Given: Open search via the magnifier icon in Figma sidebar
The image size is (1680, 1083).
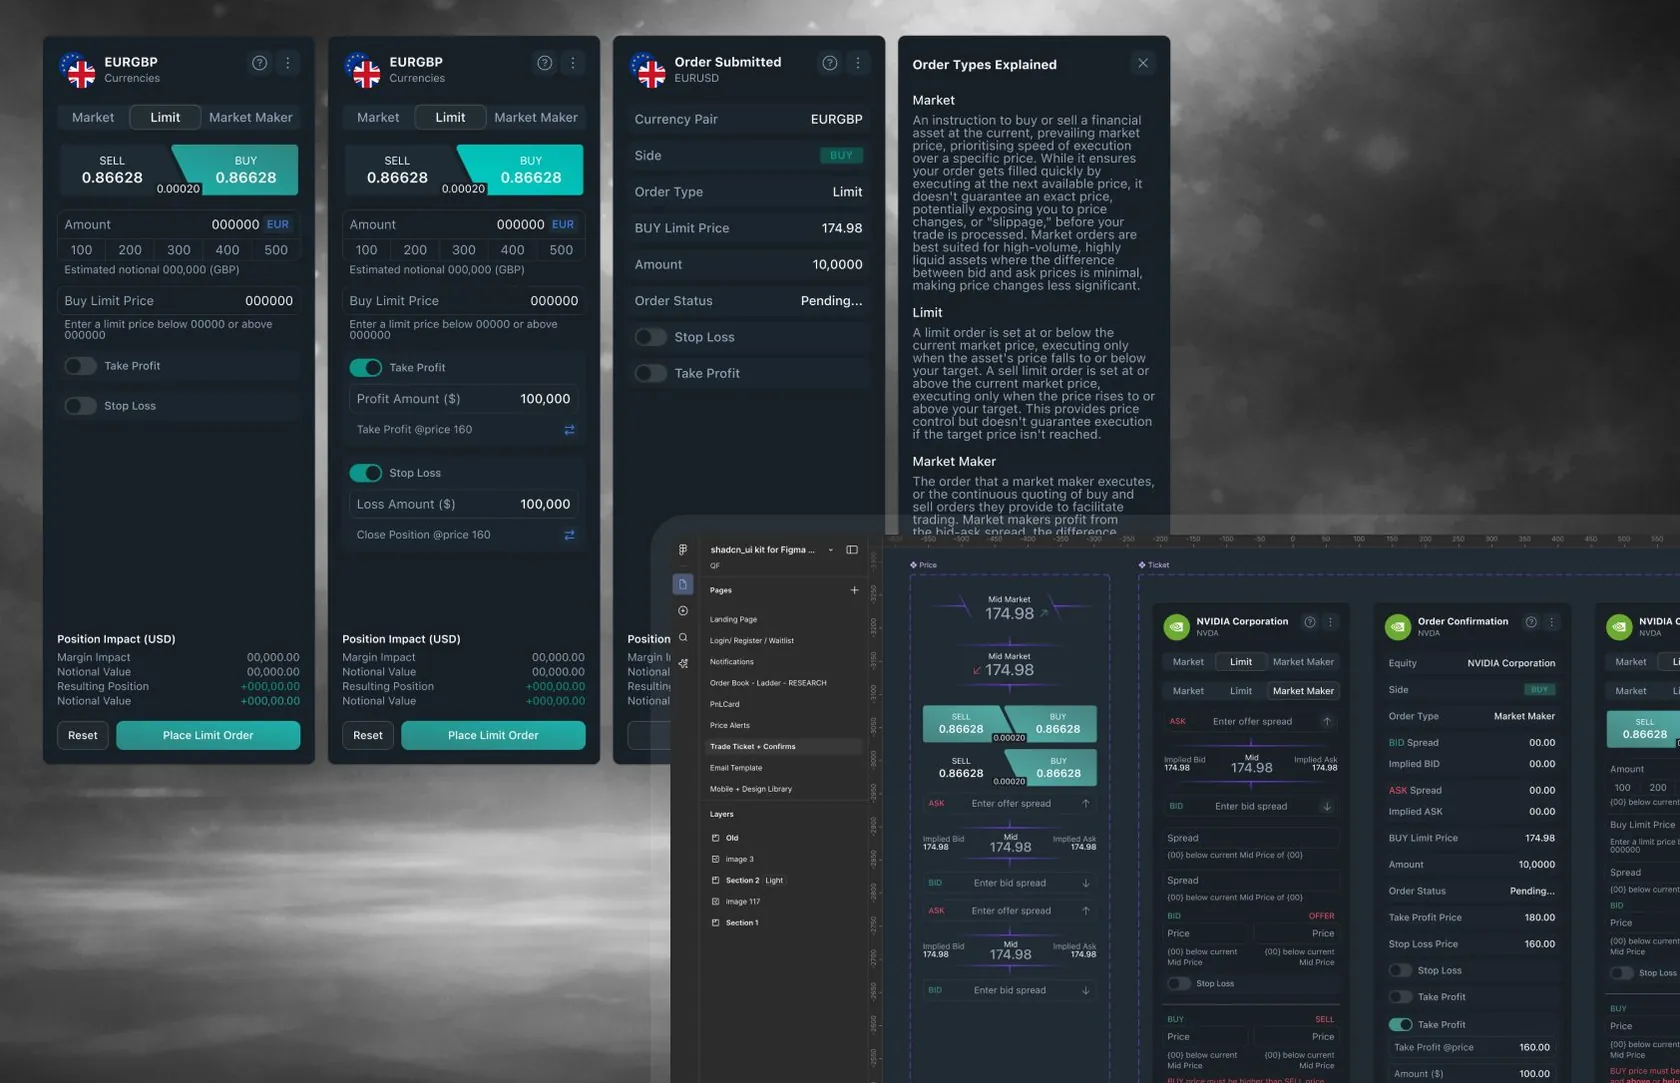Looking at the screenshot, I should (x=683, y=637).
